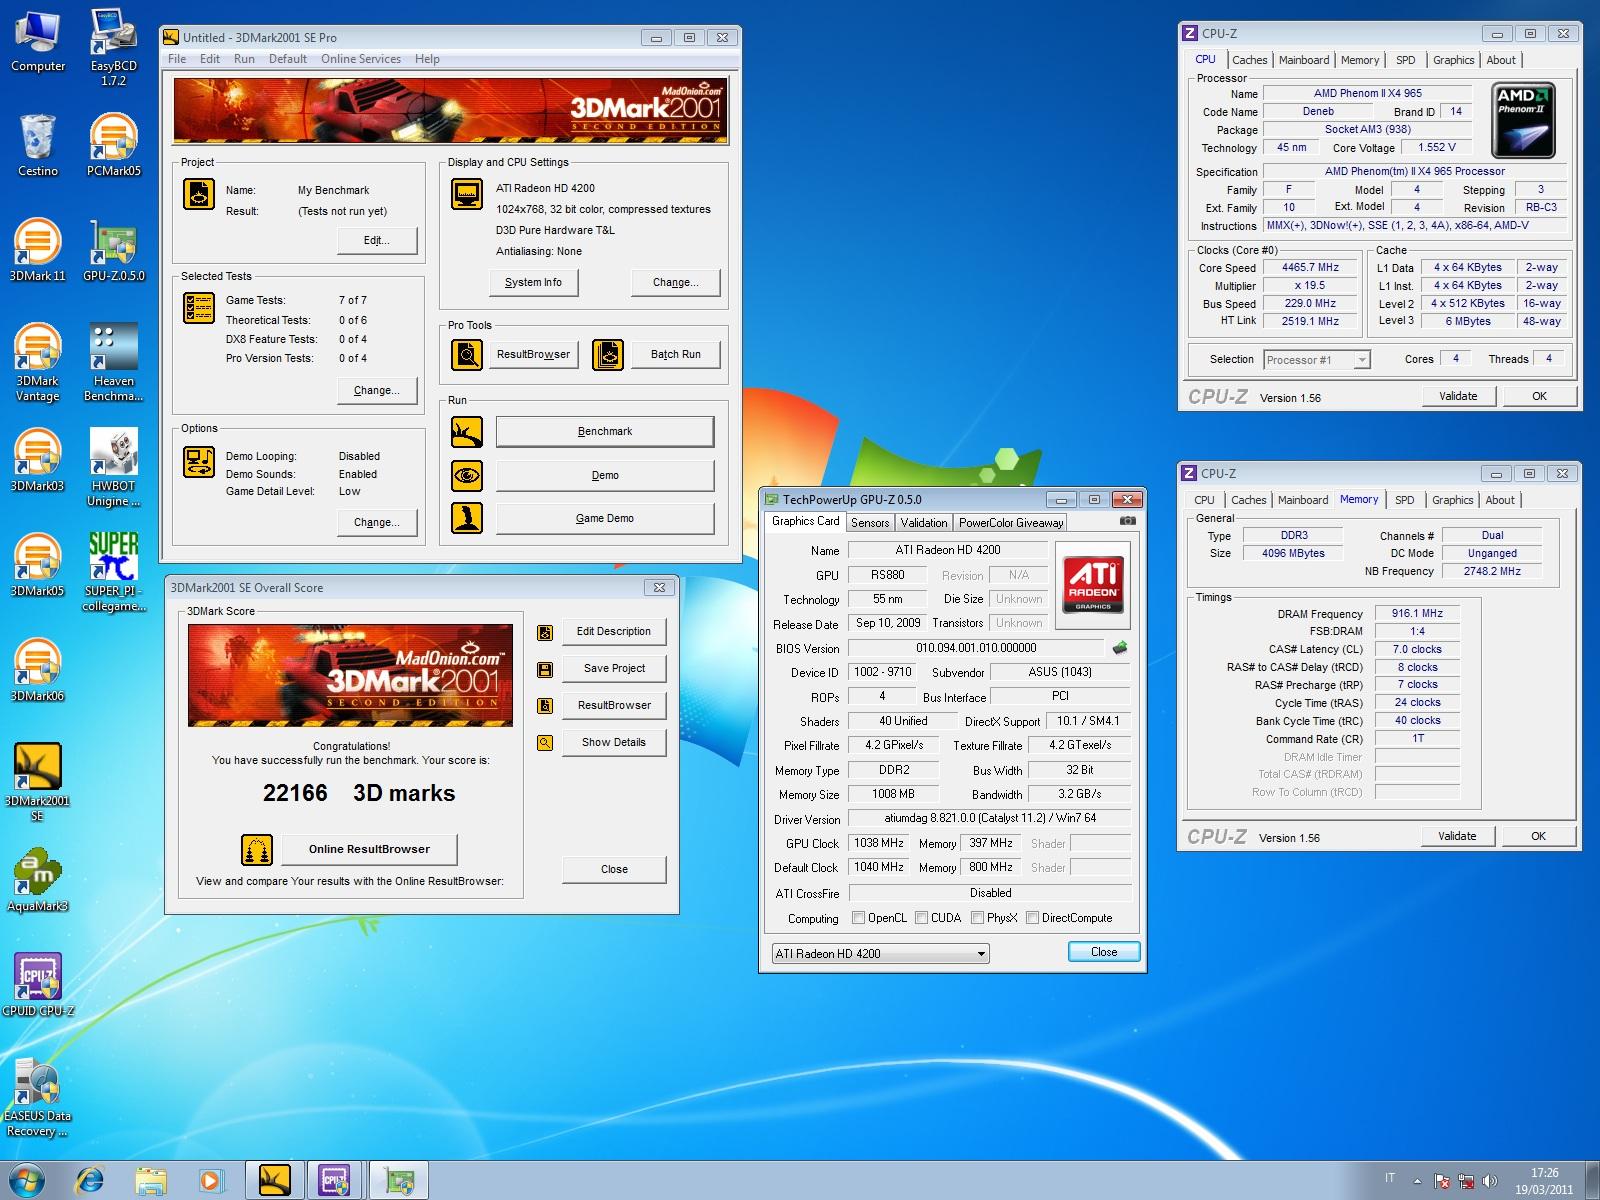
Task: Click the Online ResultBrowser button
Action: tap(369, 849)
